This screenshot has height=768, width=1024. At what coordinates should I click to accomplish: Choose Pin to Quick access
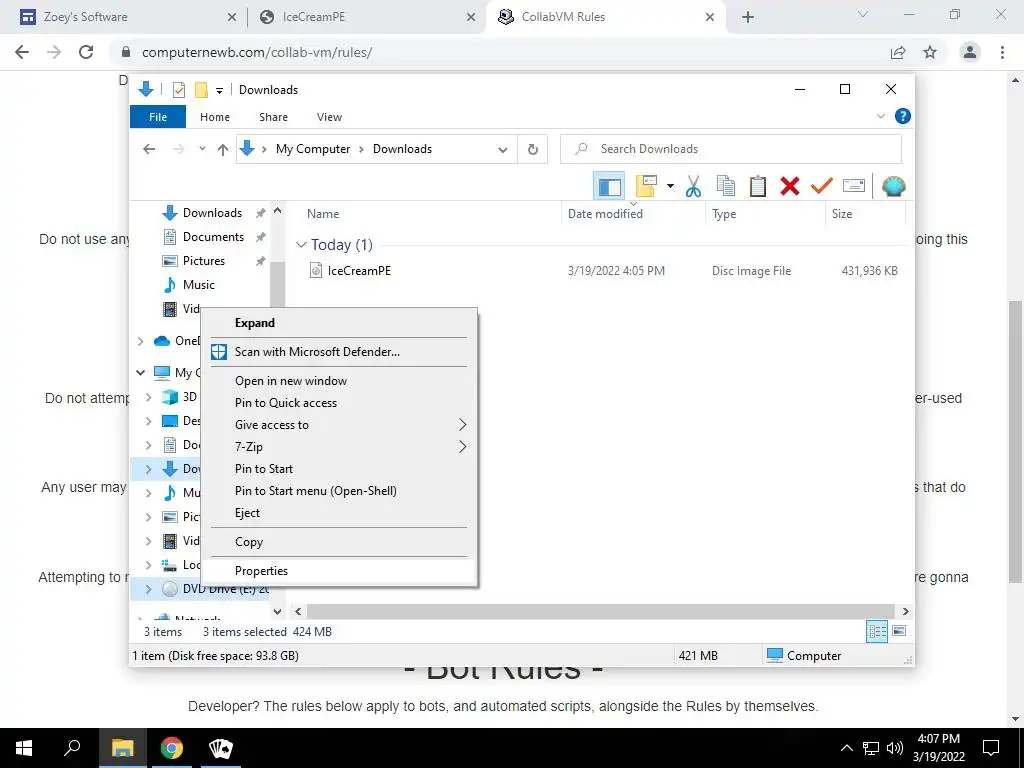pos(340,403)
